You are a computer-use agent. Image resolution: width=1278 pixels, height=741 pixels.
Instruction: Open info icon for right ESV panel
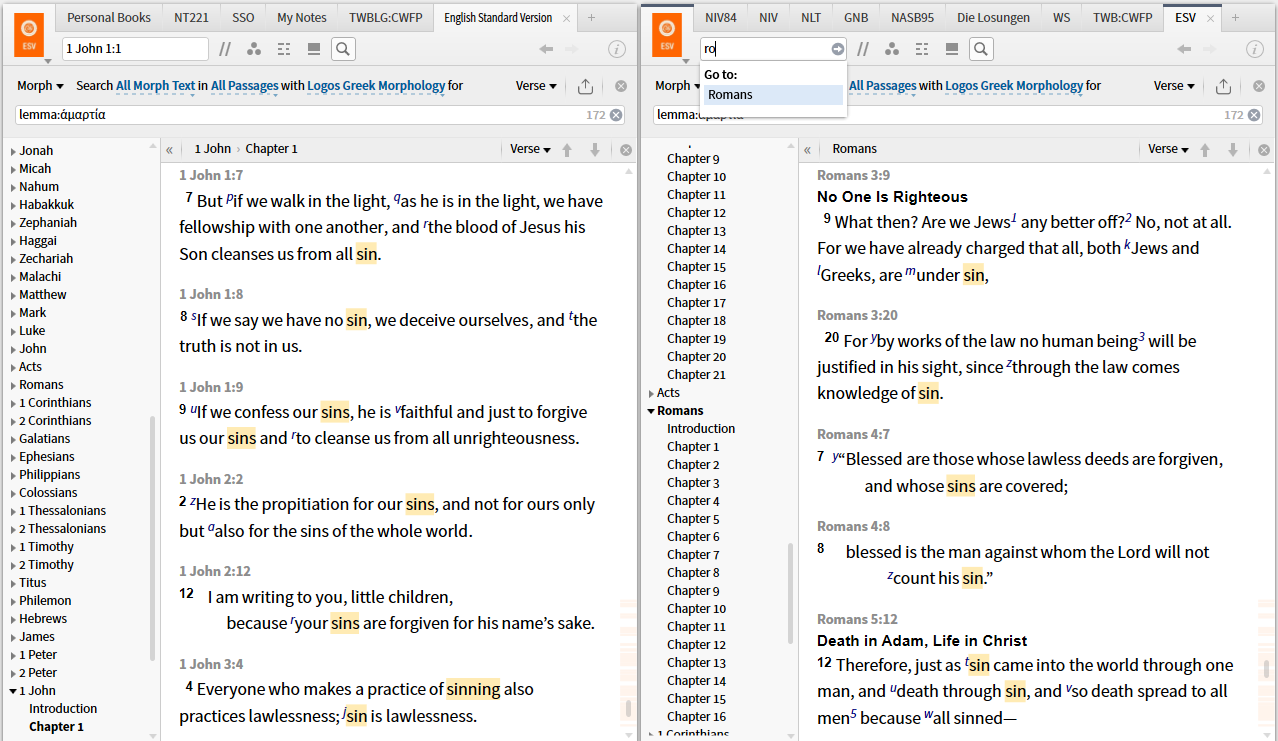click(1256, 49)
